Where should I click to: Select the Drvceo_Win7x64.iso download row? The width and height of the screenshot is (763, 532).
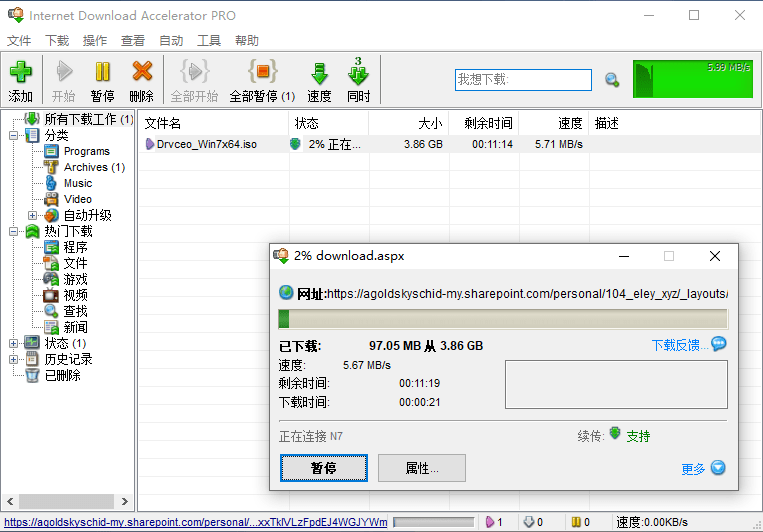tap(207, 144)
